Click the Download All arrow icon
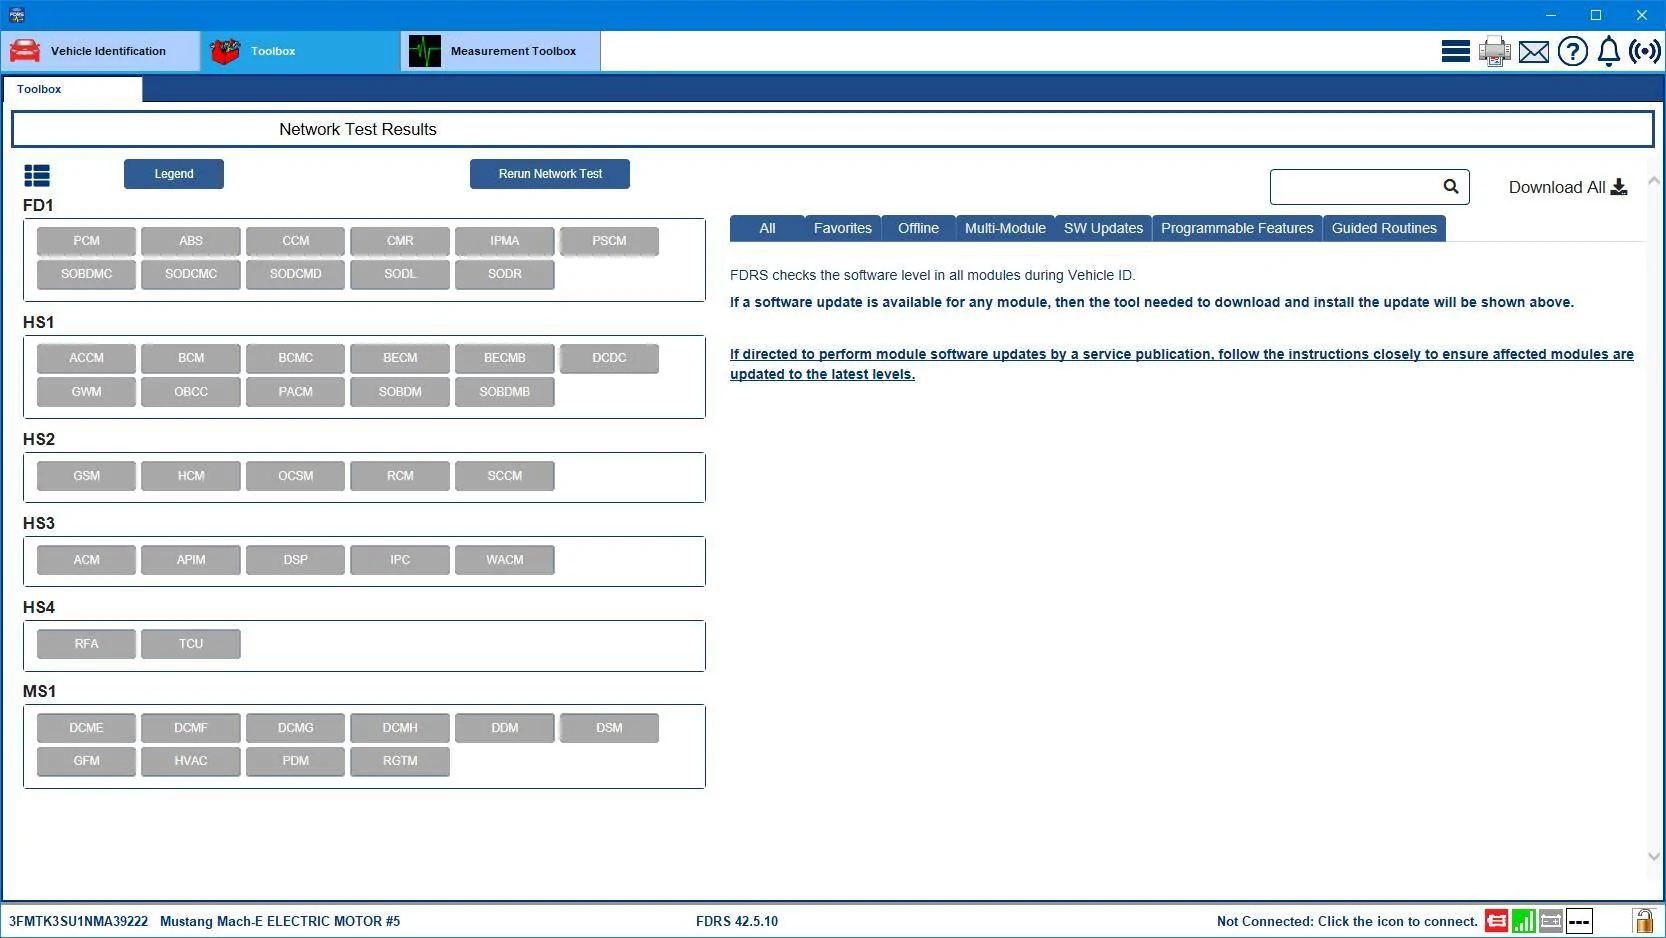The height and width of the screenshot is (938, 1666). 1619,187
